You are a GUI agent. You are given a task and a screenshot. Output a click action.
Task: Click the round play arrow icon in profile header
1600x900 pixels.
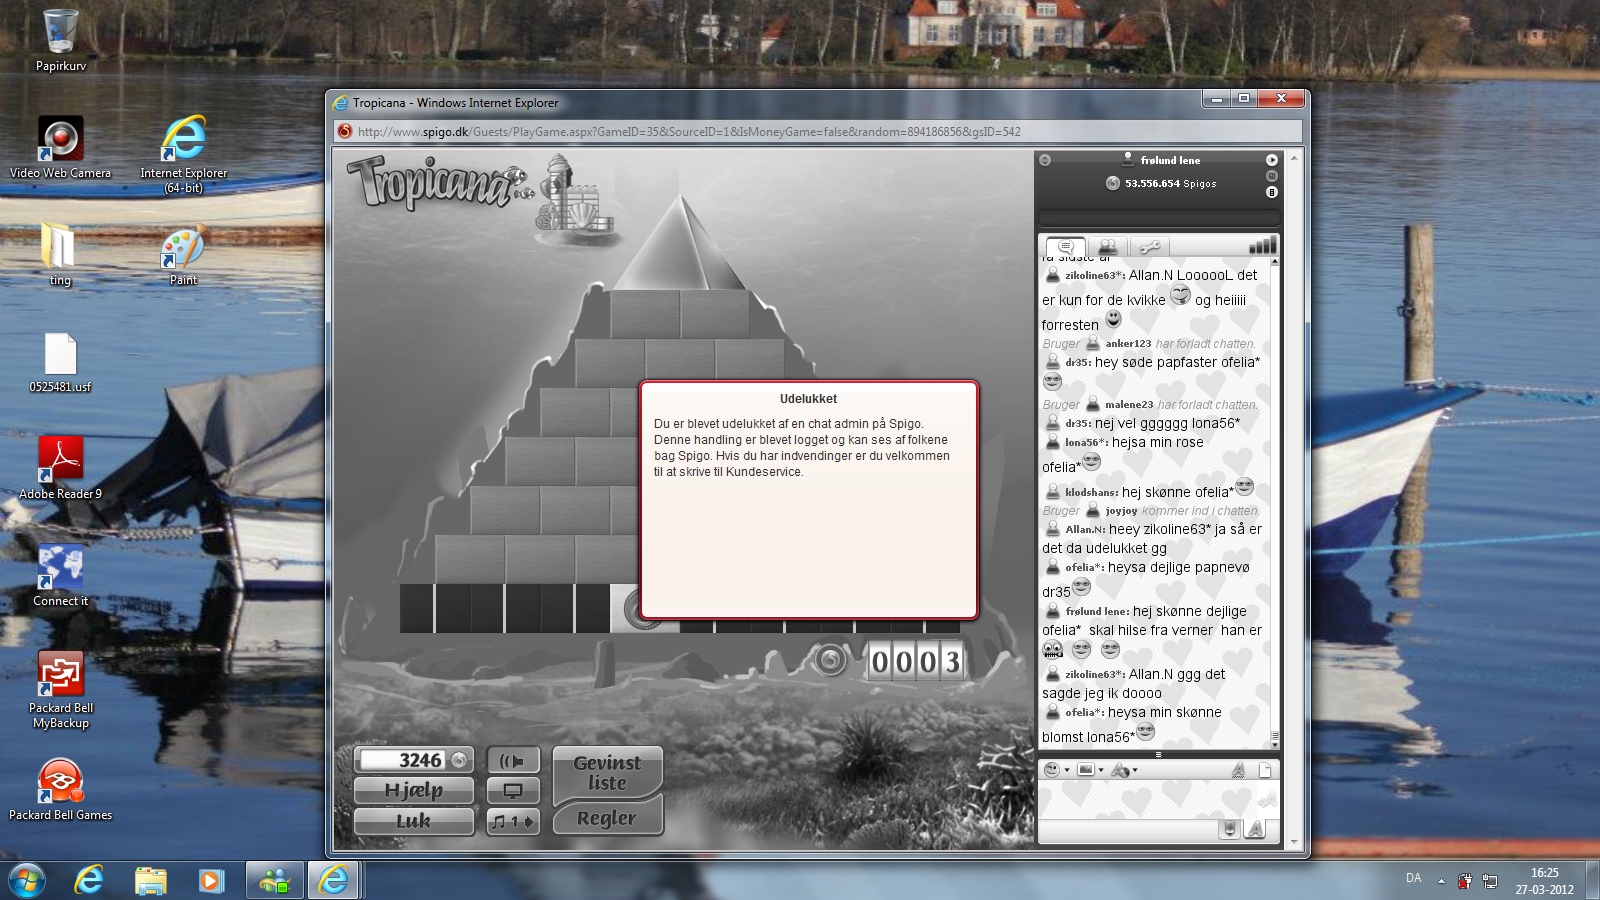tap(1271, 160)
